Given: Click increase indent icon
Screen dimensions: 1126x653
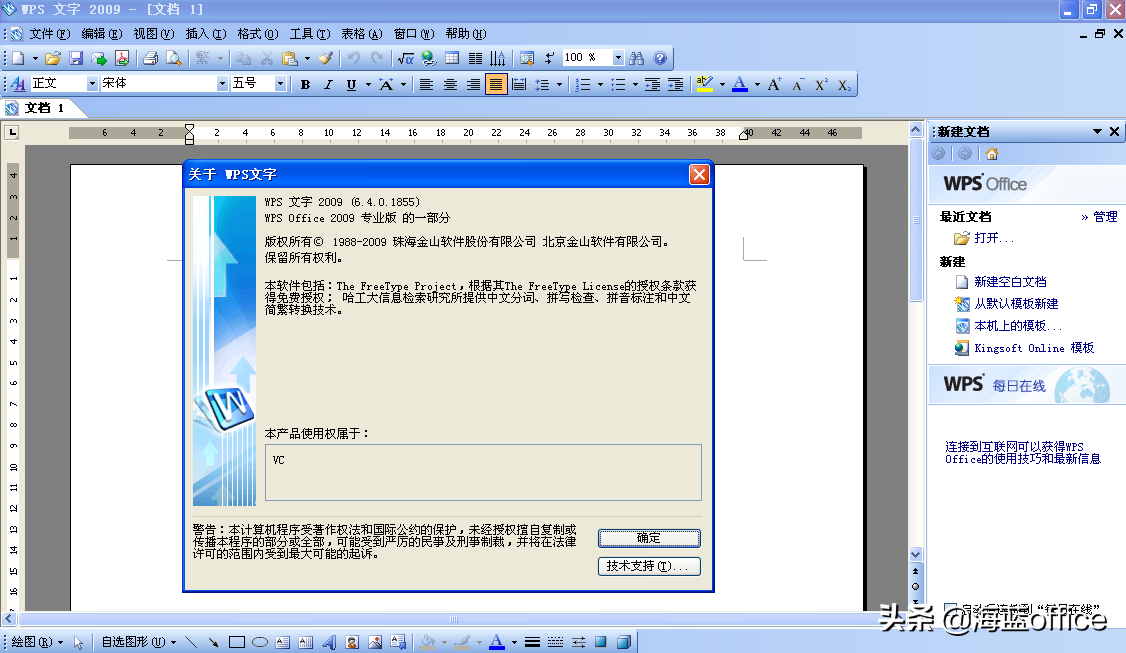Looking at the screenshot, I should click(676, 85).
